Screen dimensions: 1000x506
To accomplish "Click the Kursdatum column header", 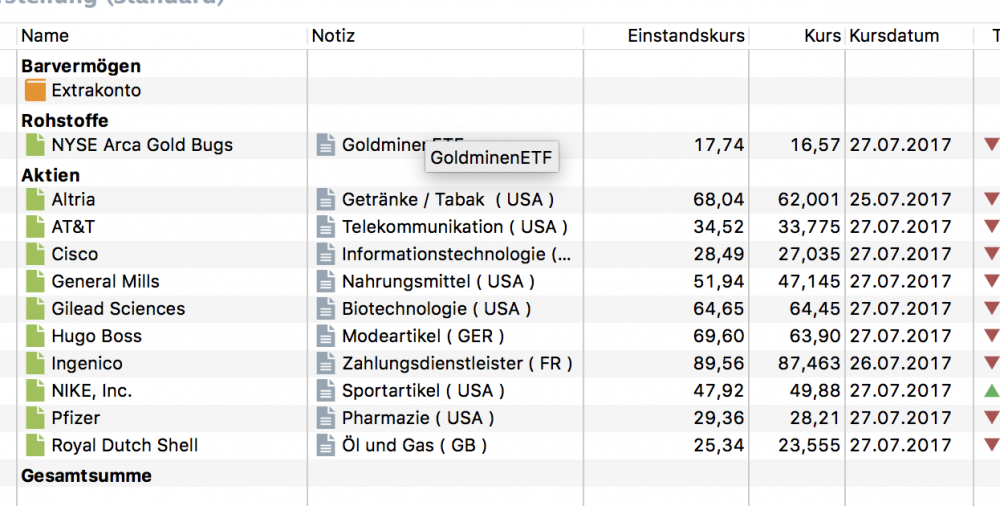I will pyautogui.click(x=894, y=36).
